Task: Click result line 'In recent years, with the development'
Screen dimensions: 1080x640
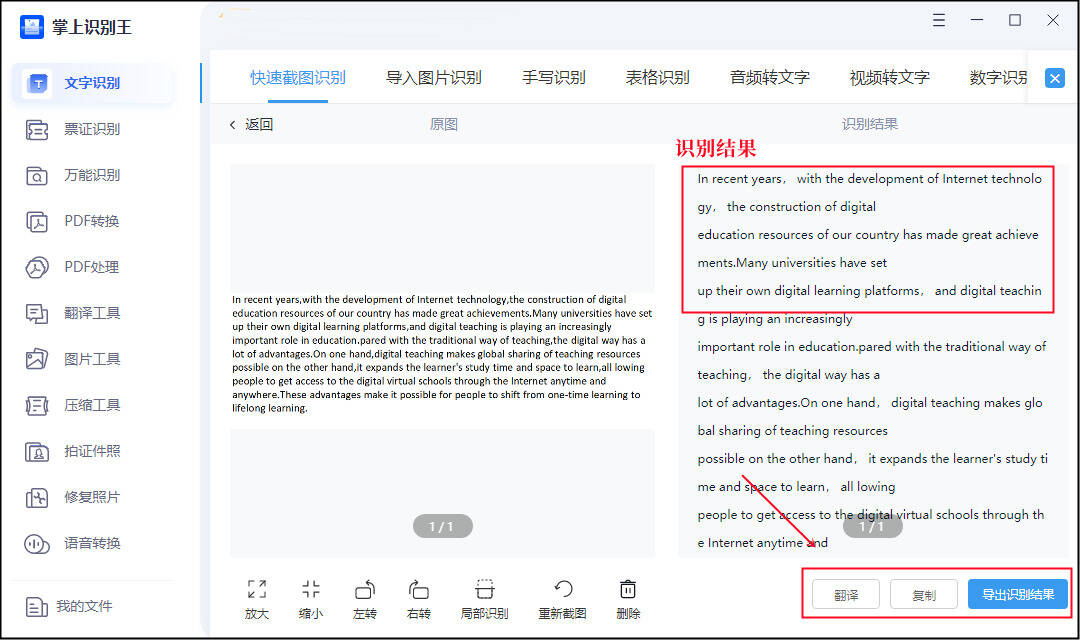Action: click(869, 179)
